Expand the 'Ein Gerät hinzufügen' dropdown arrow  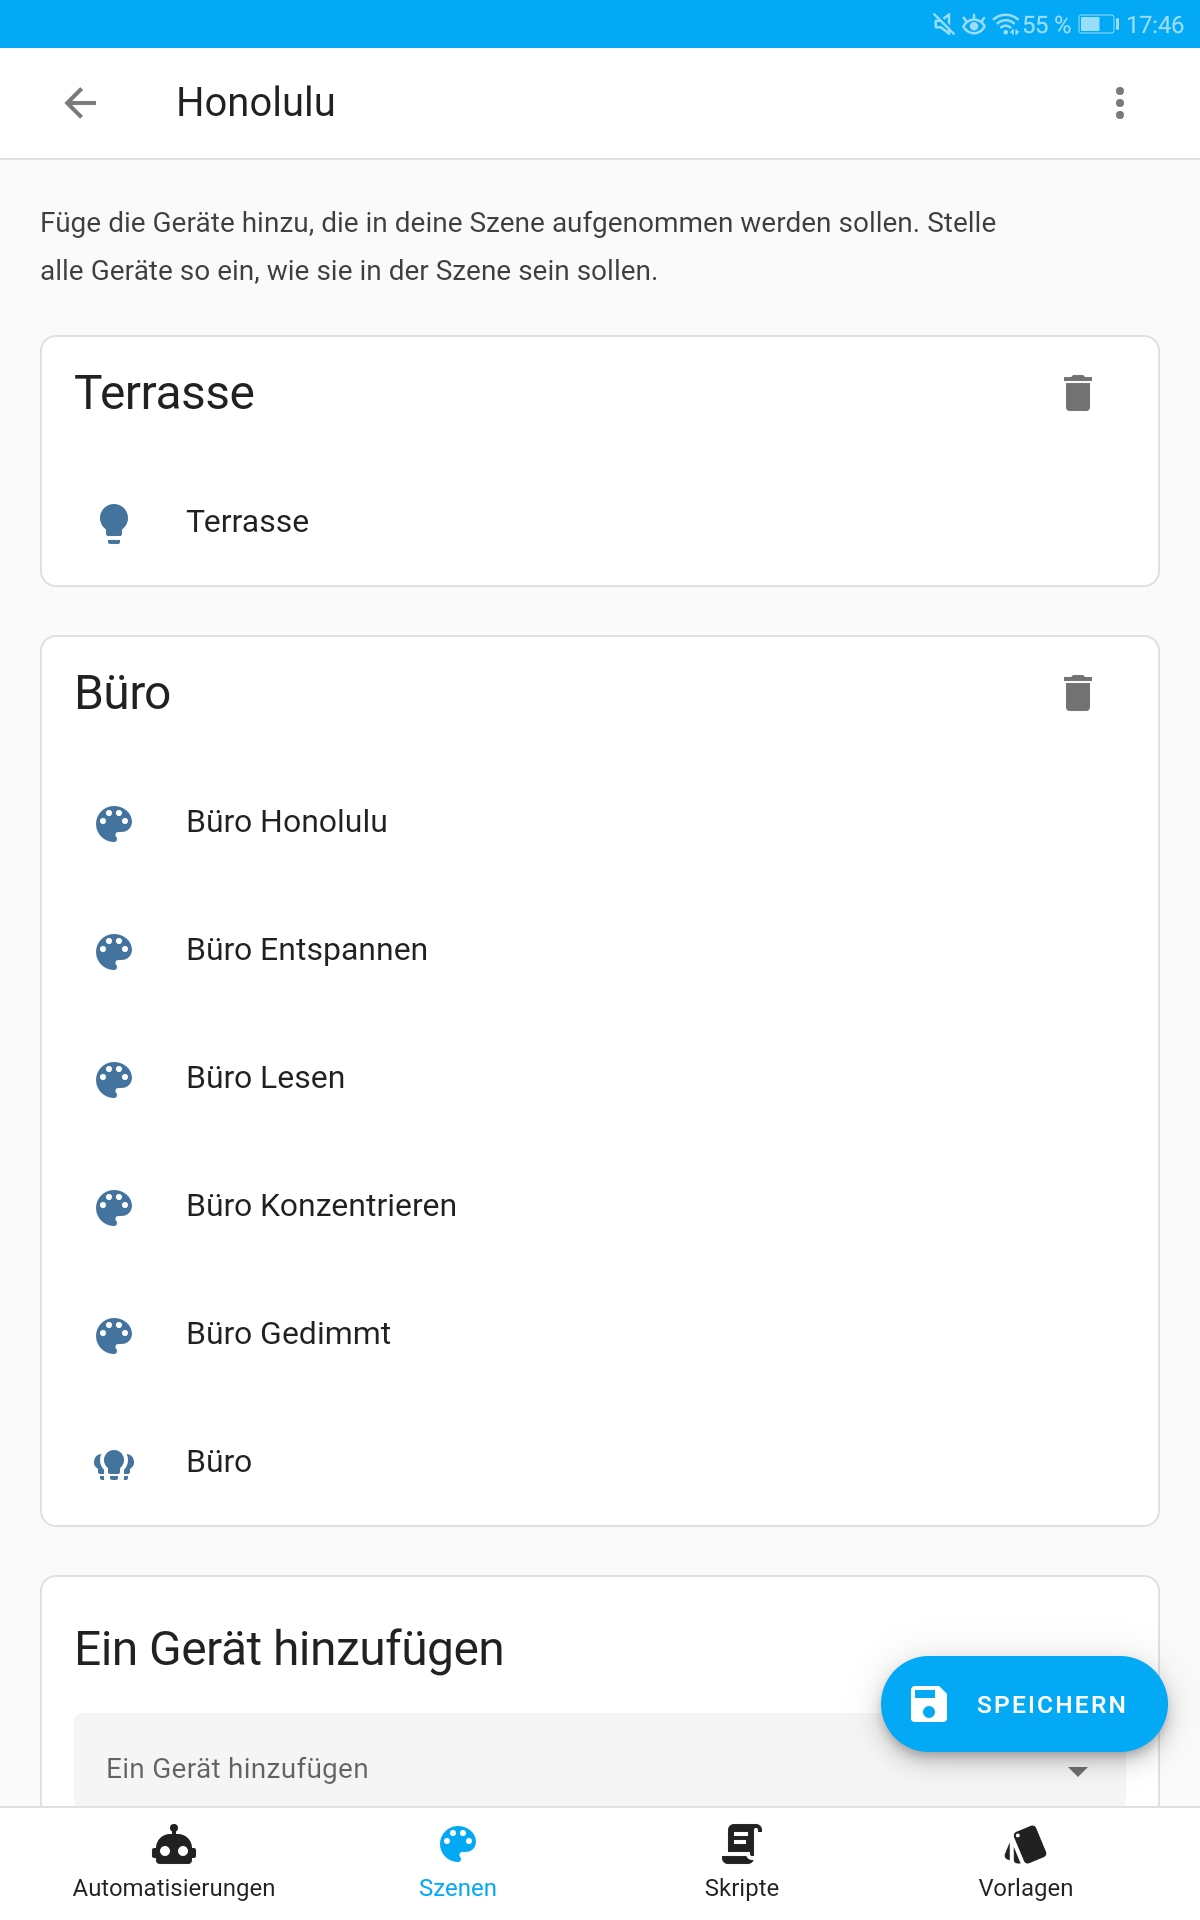click(x=1077, y=1771)
